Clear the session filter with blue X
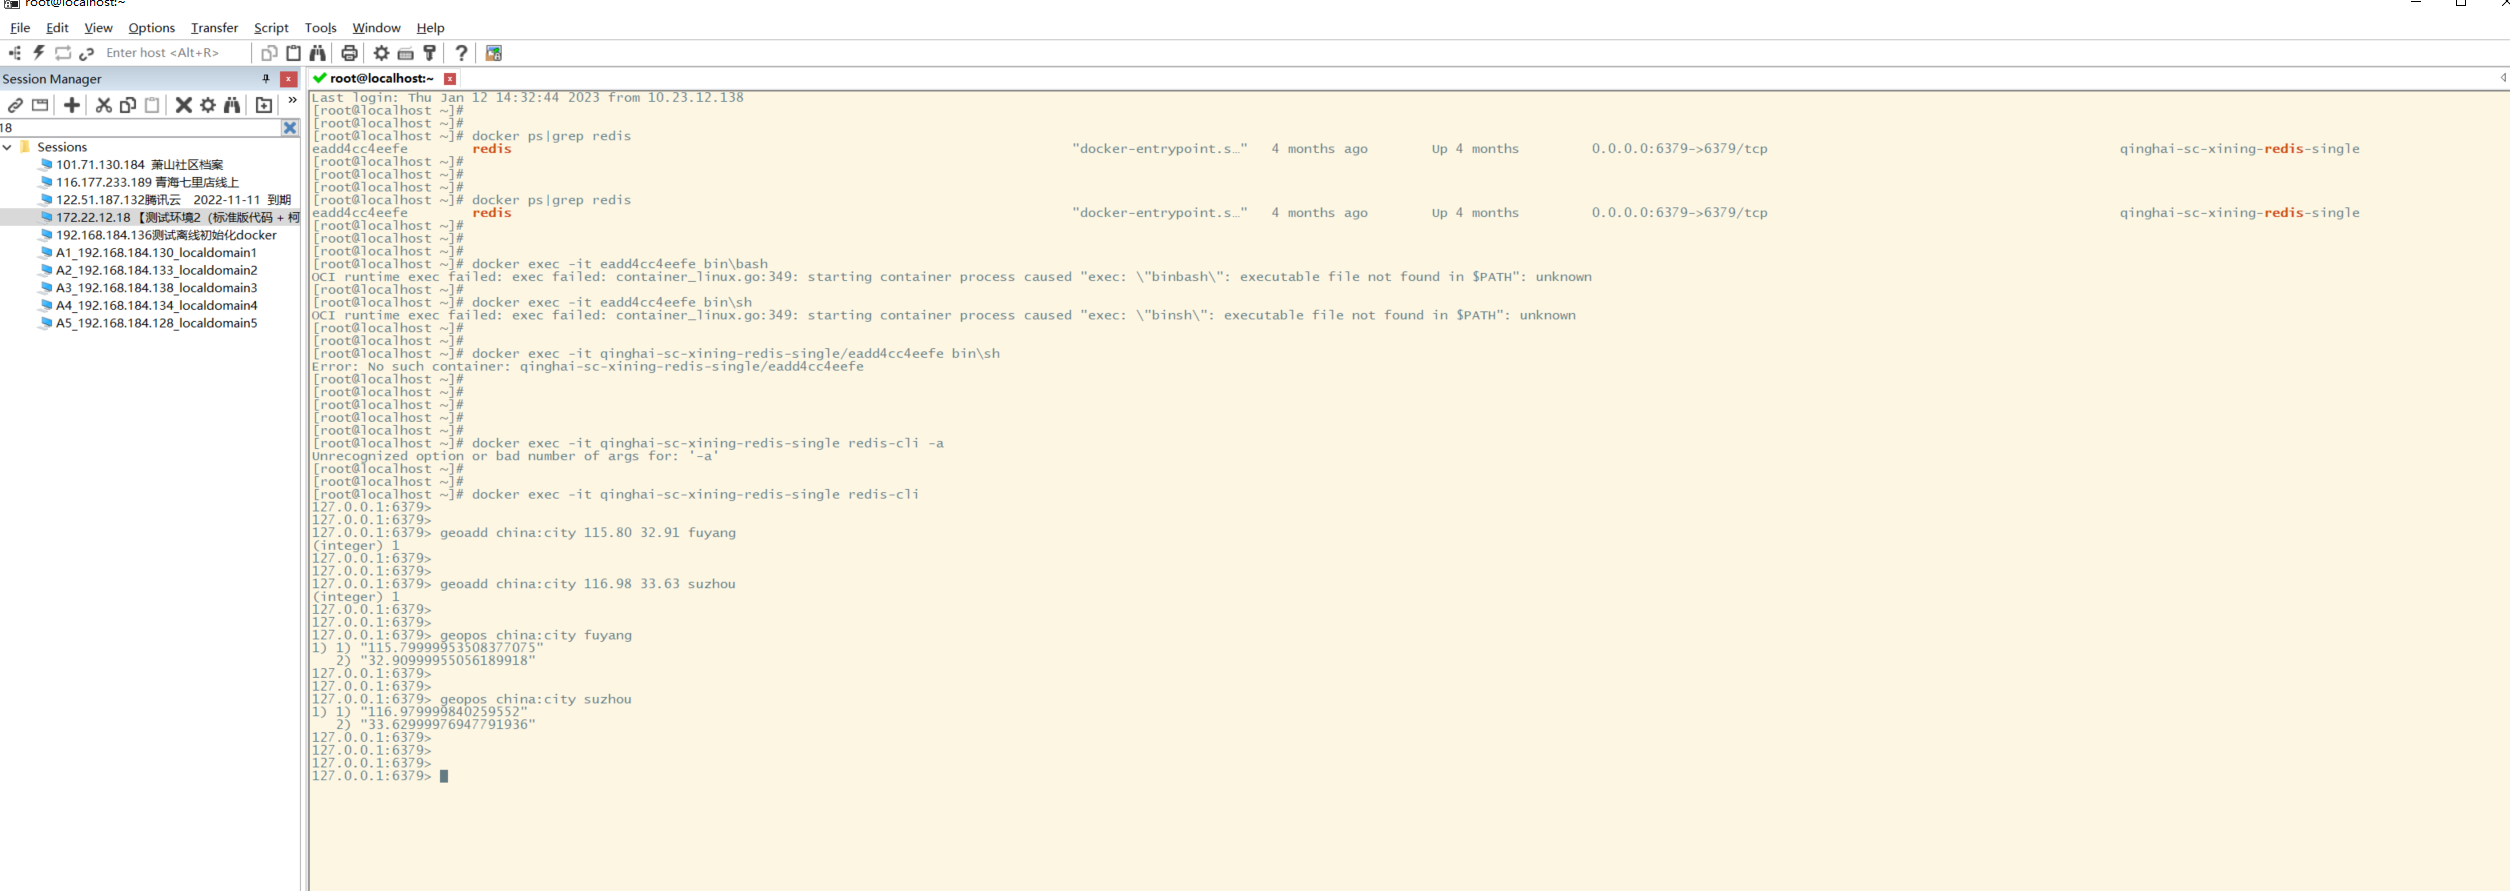Screen dimensions: 2510x891 point(290,128)
